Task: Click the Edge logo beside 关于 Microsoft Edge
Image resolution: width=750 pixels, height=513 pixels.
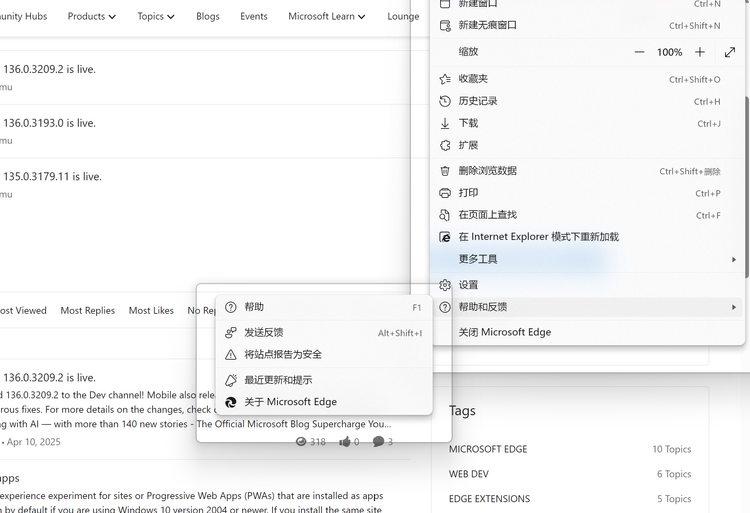Action: tap(231, 402)
